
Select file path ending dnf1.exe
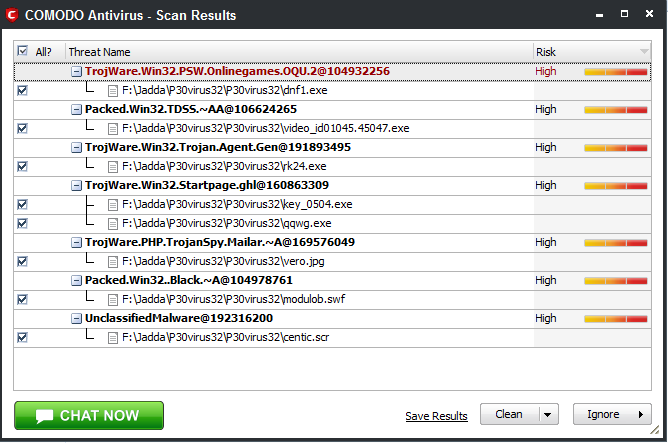225,90
